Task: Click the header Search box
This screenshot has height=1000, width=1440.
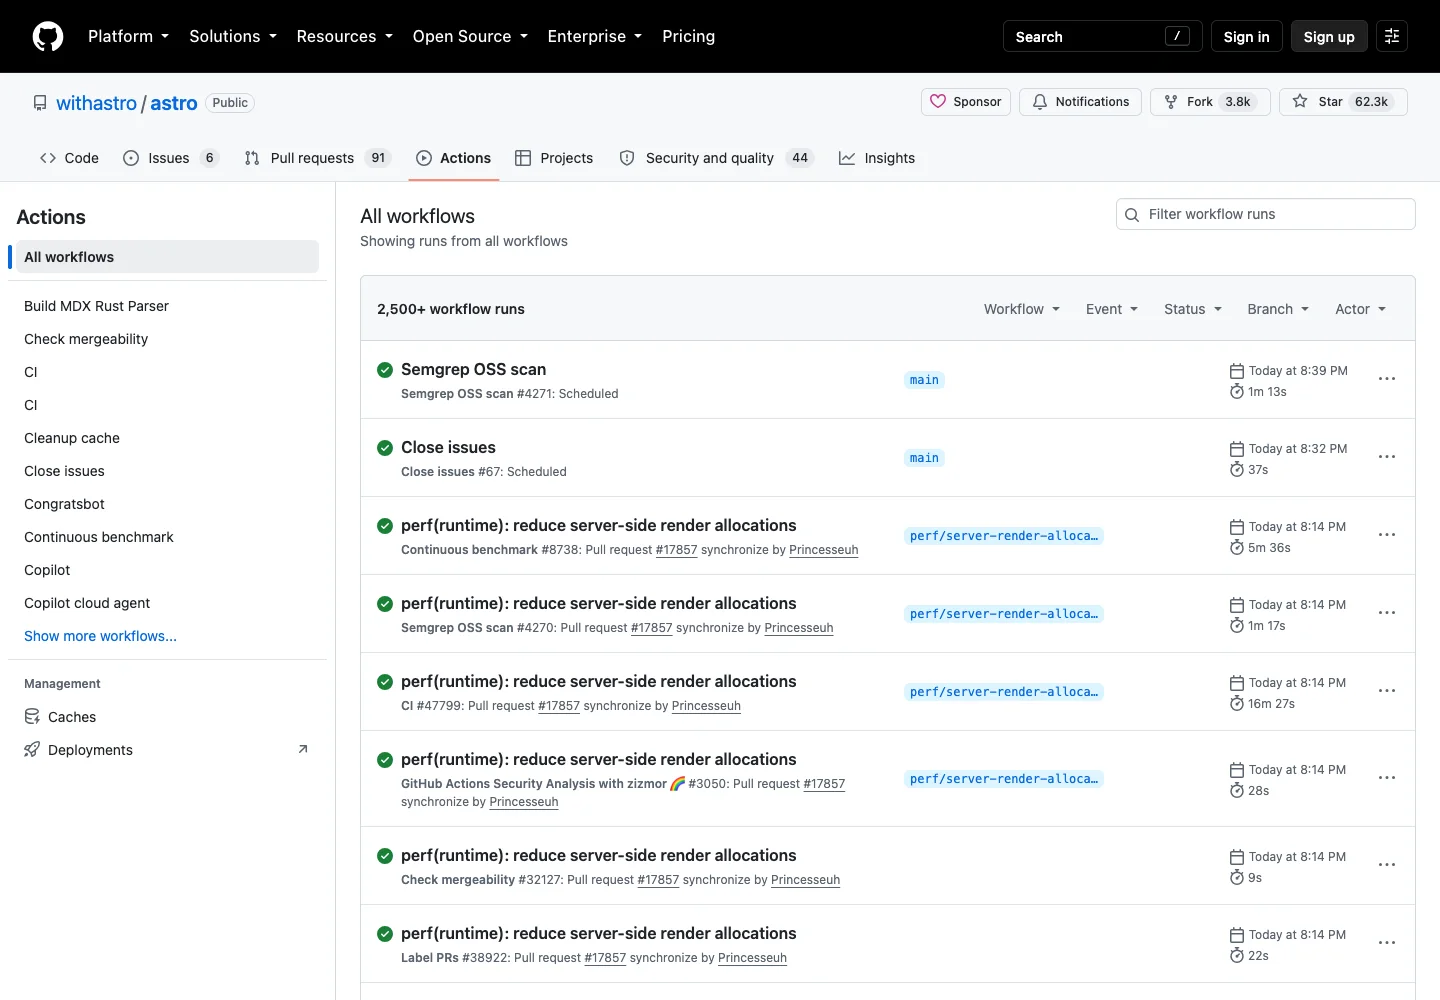Action: coord(1102,36)
